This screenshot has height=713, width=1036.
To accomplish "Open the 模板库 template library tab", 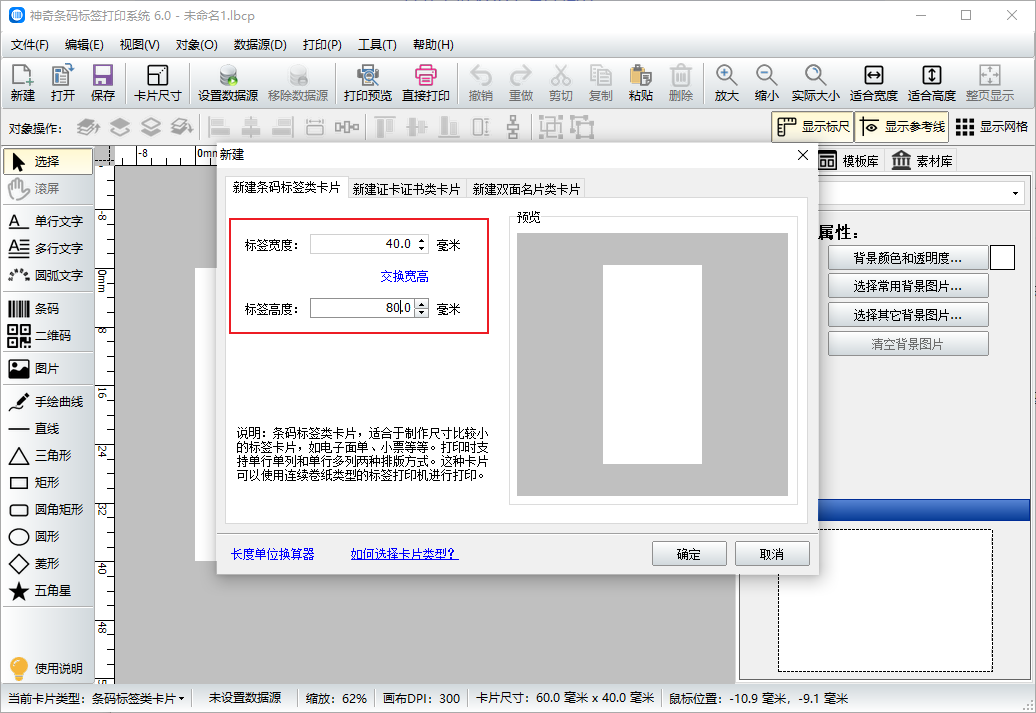I will [850, 161].
